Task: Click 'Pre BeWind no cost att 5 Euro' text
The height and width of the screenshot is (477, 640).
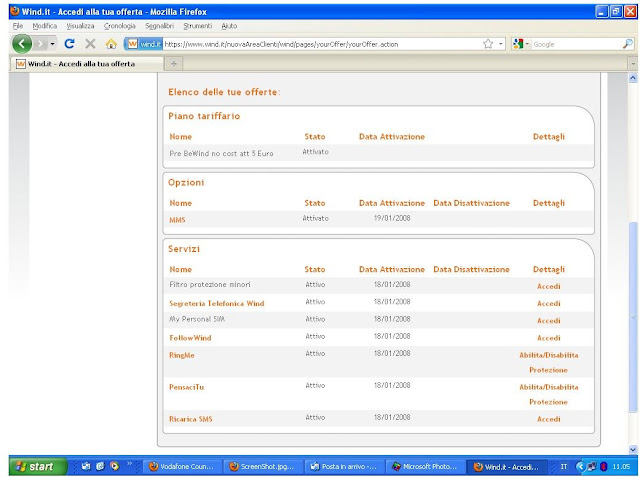Action: pyautogui.click(x=221, y=154)
